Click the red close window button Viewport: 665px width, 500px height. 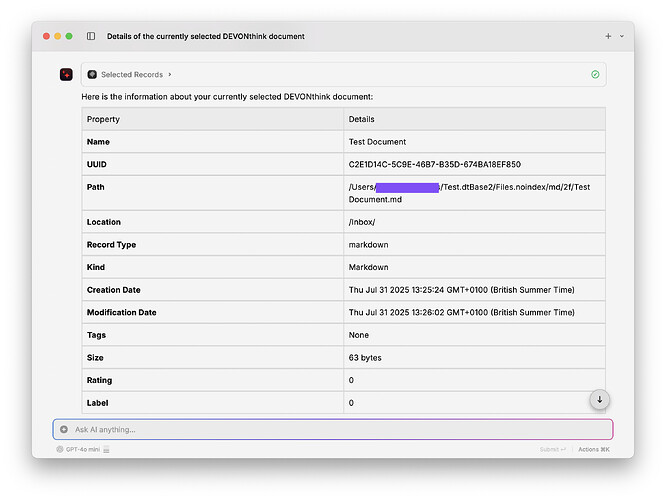click(x=46, y=36)
